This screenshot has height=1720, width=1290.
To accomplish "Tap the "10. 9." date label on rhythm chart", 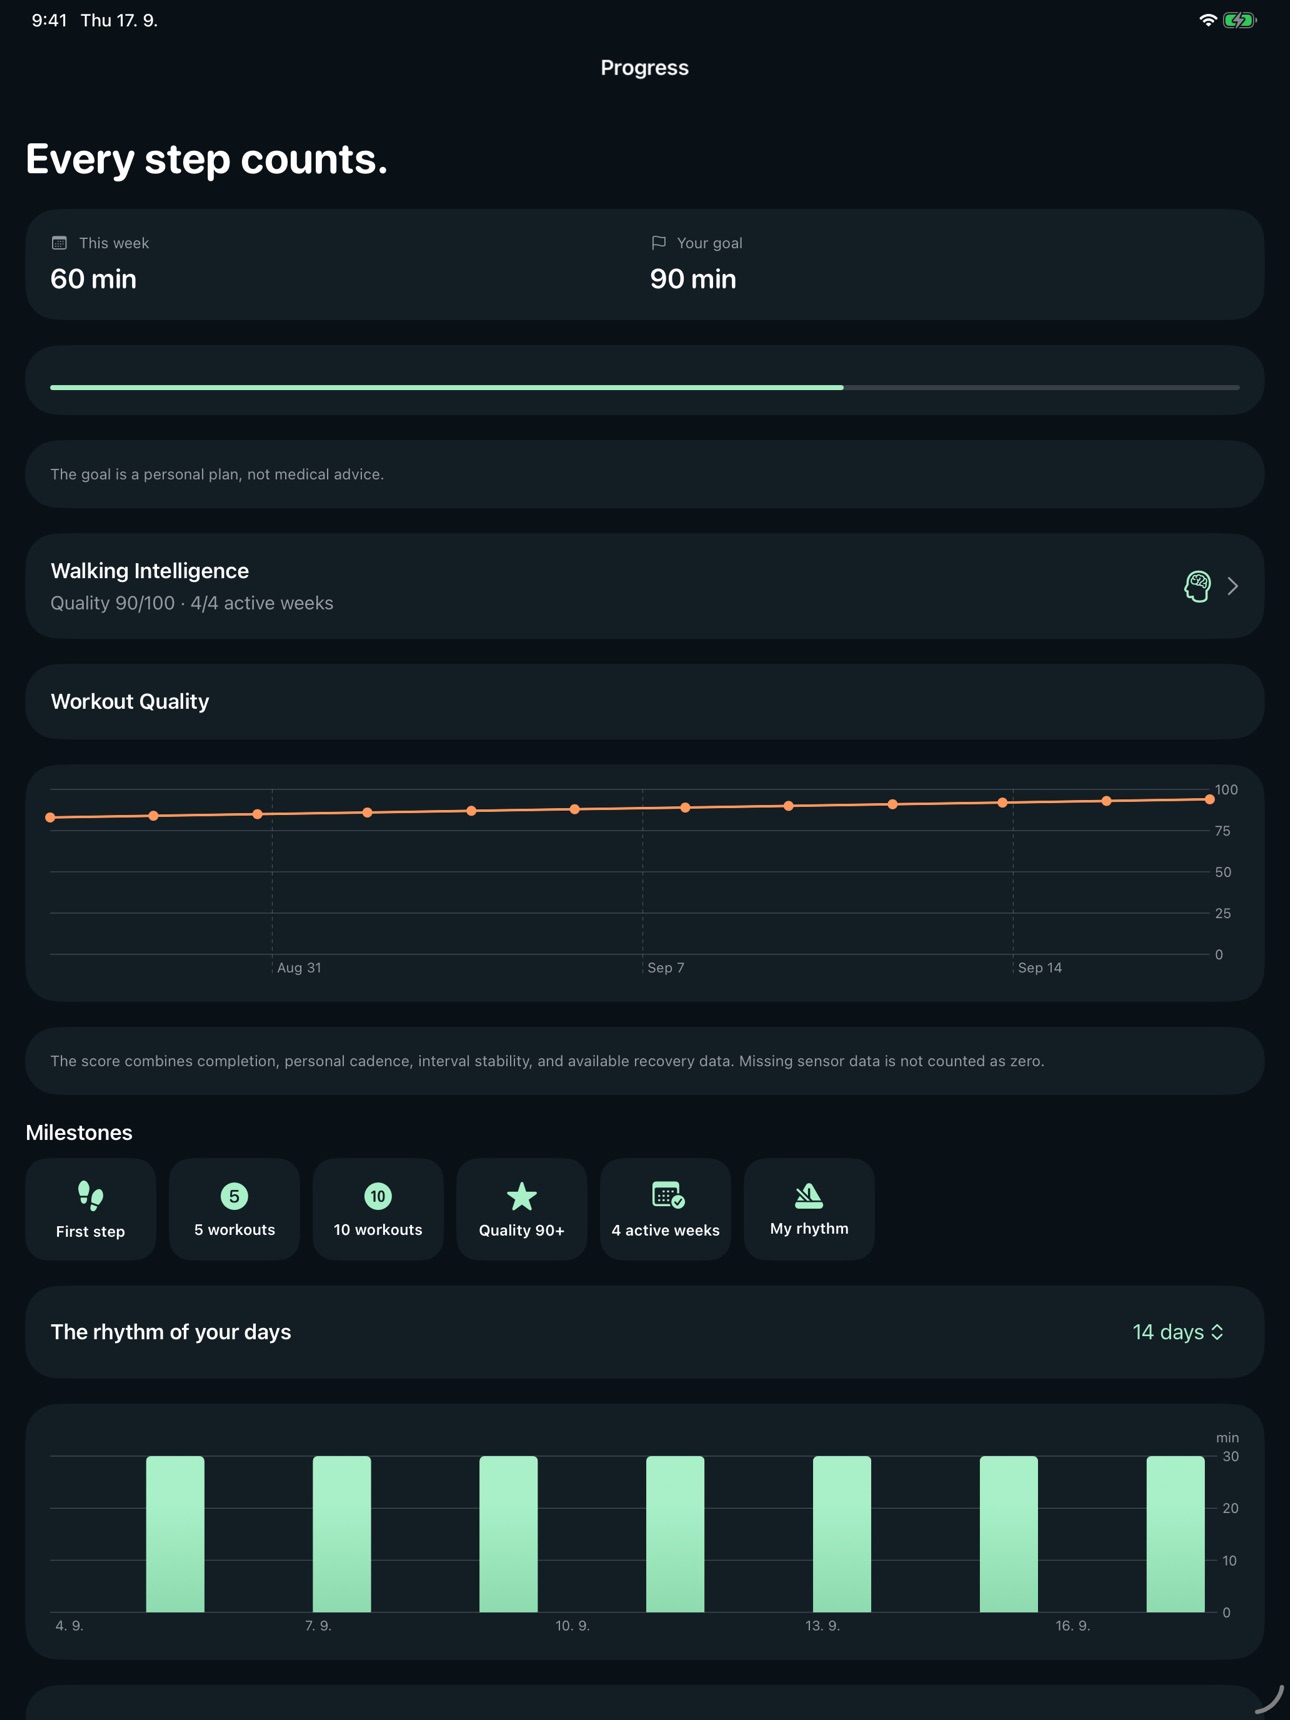I will 573,1626.
